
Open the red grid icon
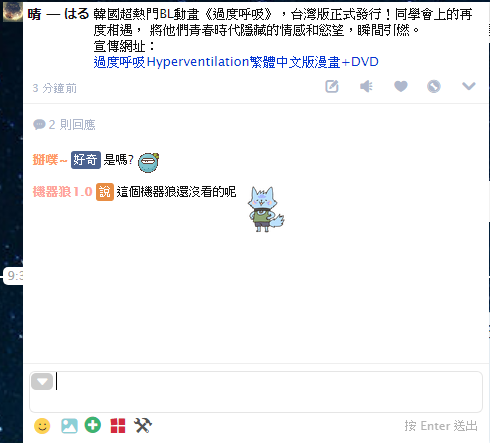118,426
